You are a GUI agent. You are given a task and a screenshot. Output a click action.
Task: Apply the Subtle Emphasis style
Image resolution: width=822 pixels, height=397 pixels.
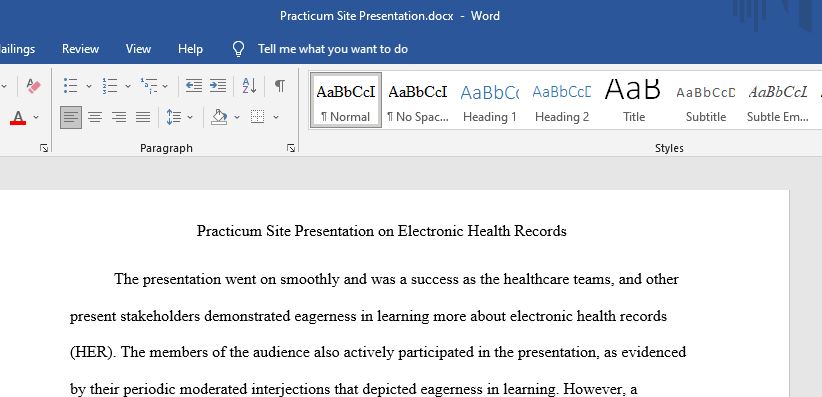(x=778, y=100)
